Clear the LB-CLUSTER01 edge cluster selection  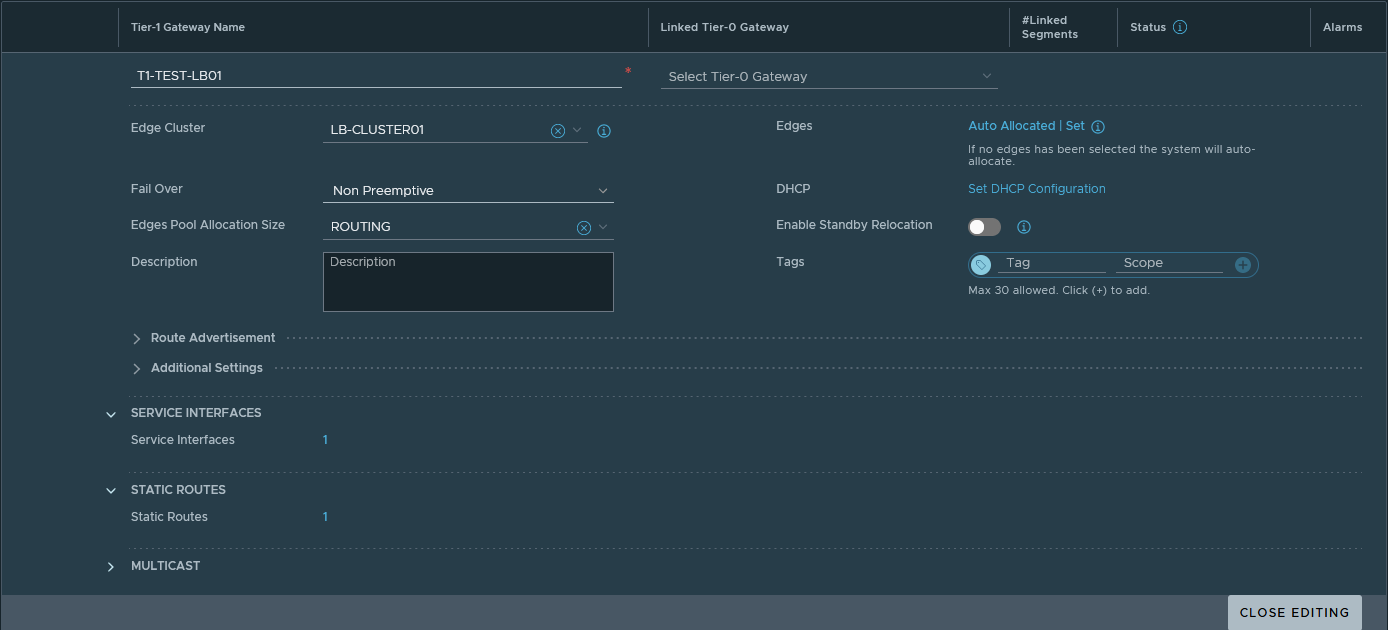coord(558,130)
